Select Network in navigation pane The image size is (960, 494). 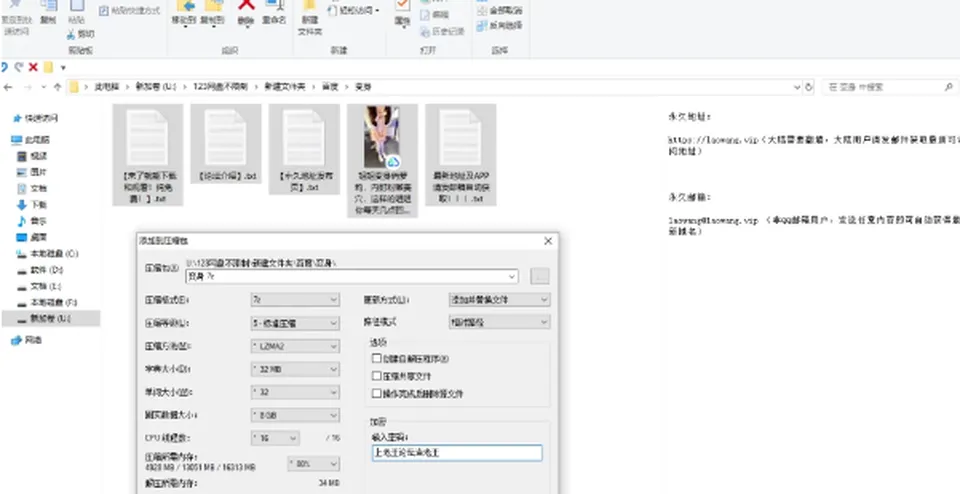pos(27,340)
